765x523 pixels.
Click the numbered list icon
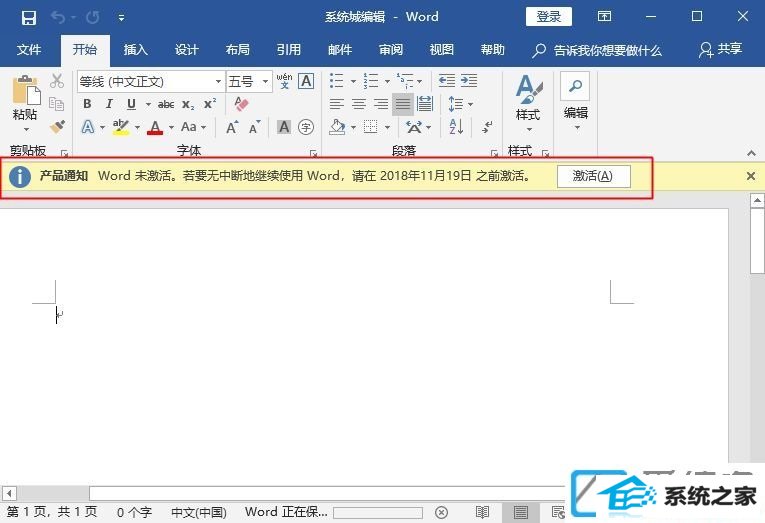[x=371, y=80]
